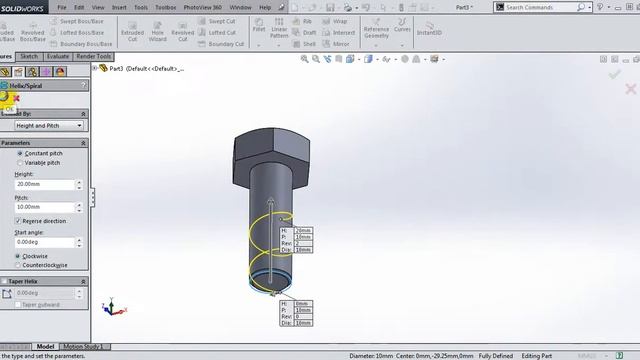Adjust Pitch with spinner arrows
This screenshot has height=360, width=640.
(x=79, y=207)
